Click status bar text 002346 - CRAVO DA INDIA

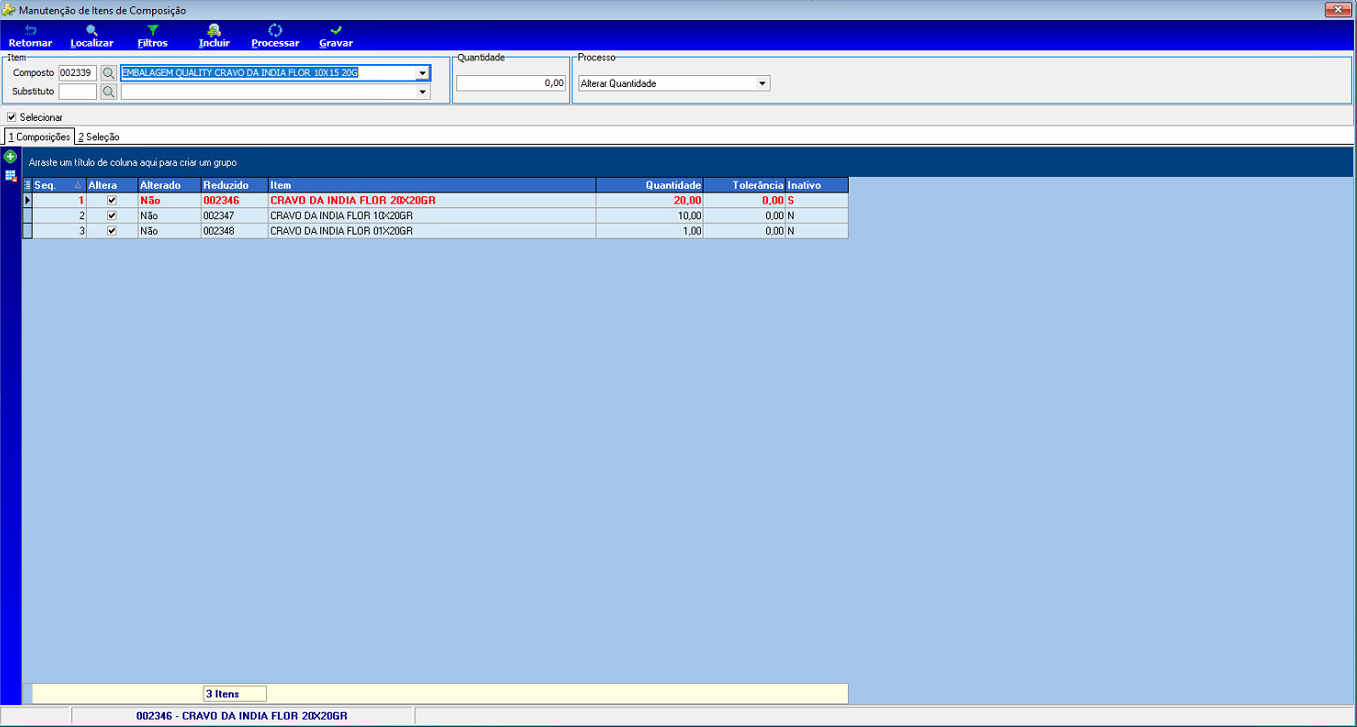pyautogui.click(x=242, y=716)
